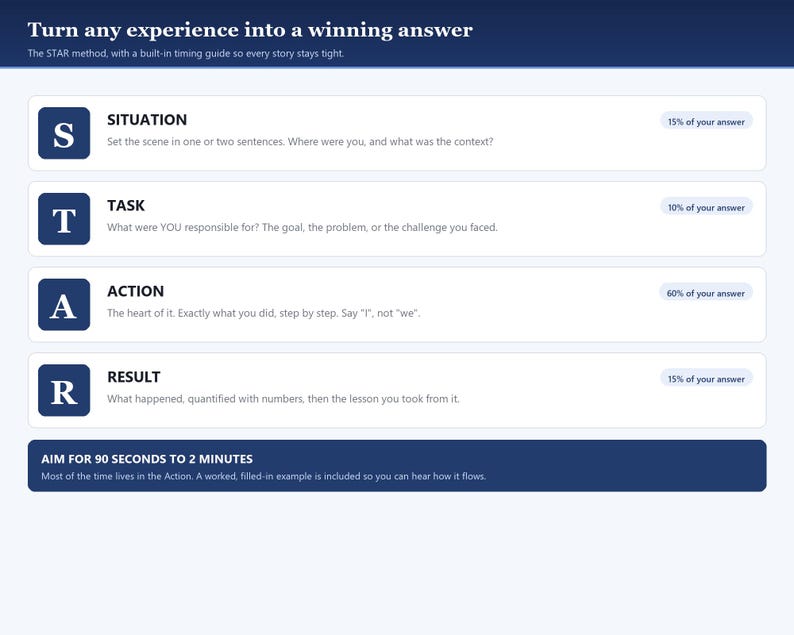794x635 pixels.
Task: Click the 'AIM FOR 90 SECONDS TO 2 MINUTES' heading
Action: point(147,459)
